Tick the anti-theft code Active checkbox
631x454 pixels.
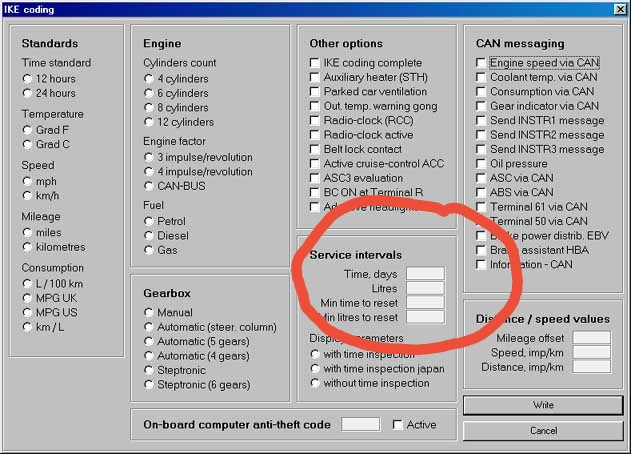[398, 424]
